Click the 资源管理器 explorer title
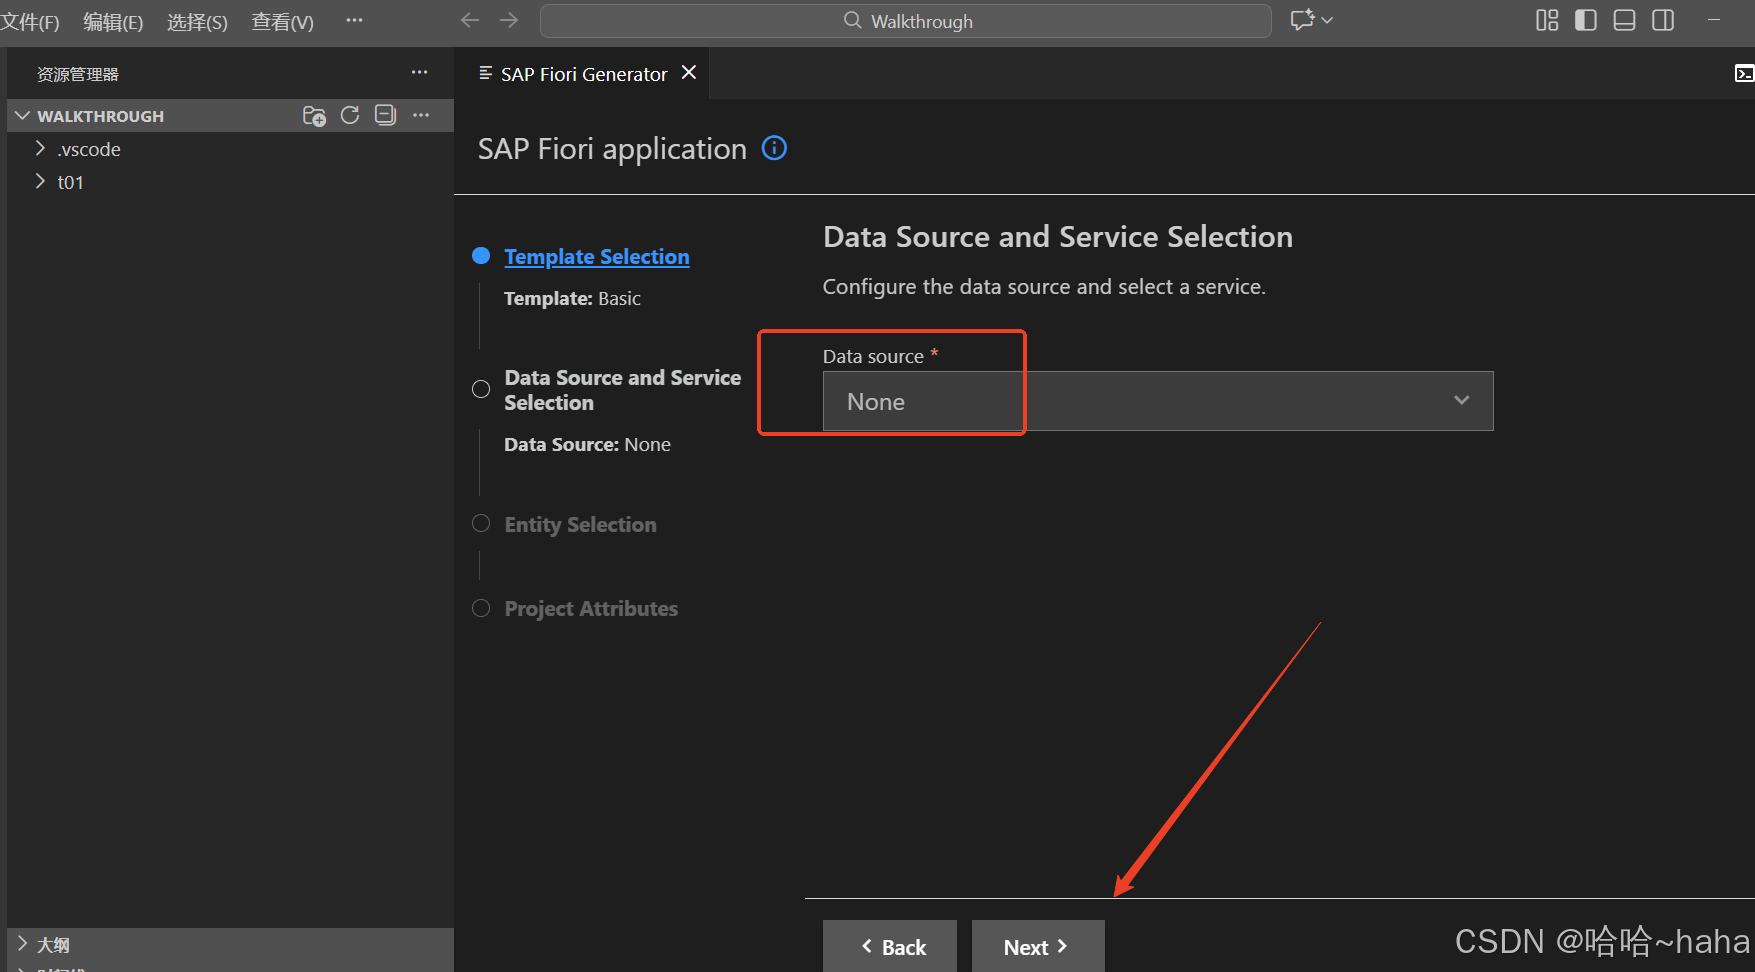Viewport: 1755px width, 972px height. coord(78,74)
